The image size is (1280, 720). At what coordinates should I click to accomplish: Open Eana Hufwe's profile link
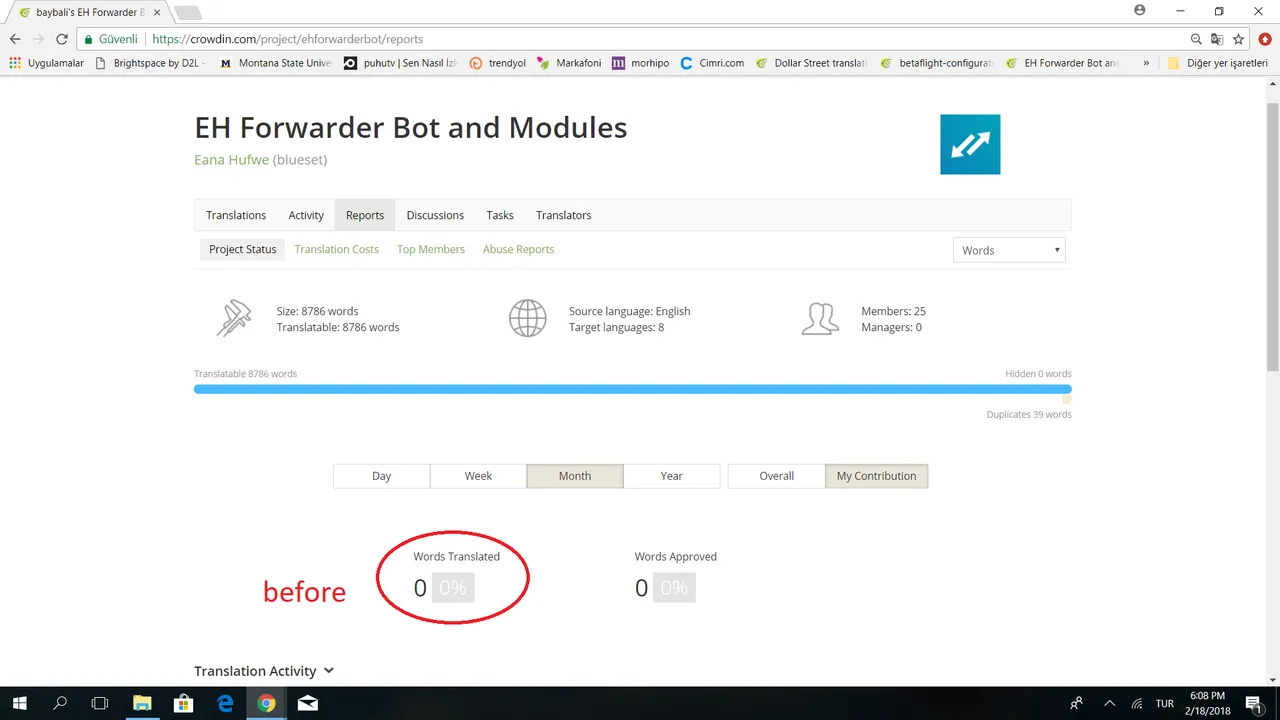(231, 160)
